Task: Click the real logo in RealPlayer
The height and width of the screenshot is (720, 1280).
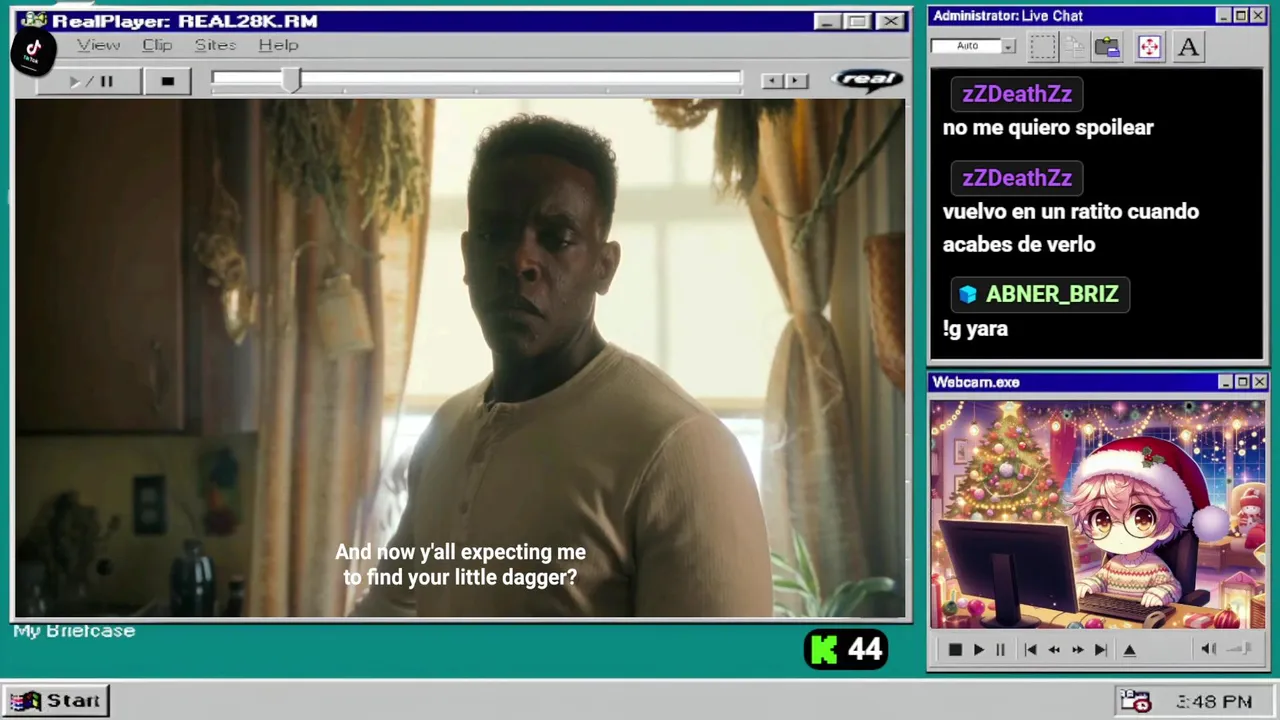Action: [x=867, y=80]
